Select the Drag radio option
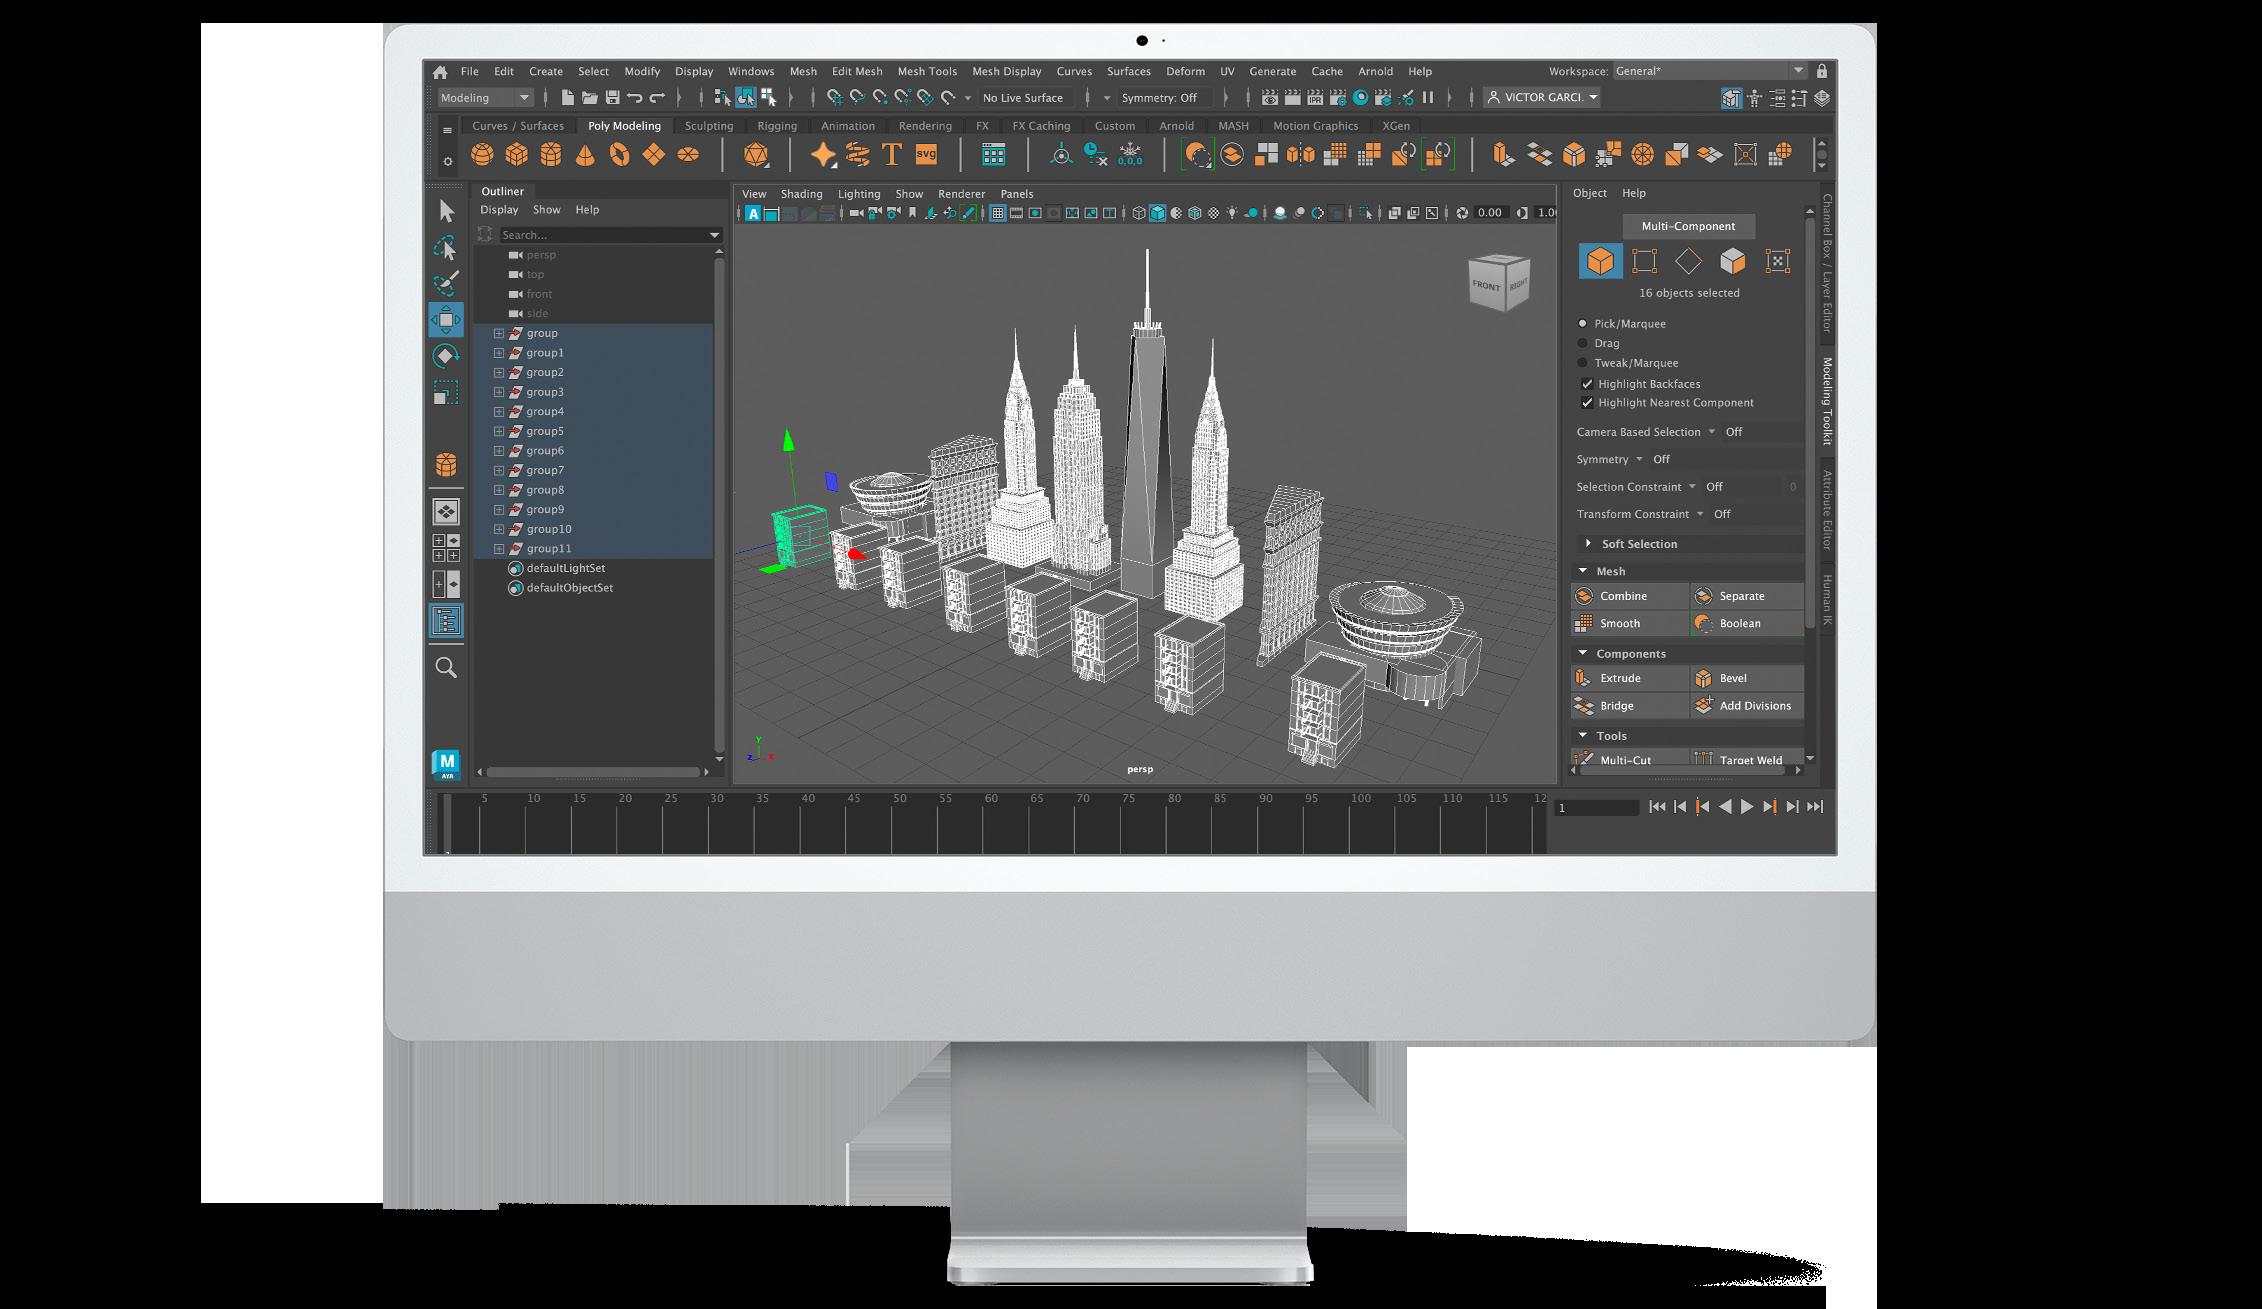Image resolution: width=2262 pixels, height=1309 pixels. 1582,343
